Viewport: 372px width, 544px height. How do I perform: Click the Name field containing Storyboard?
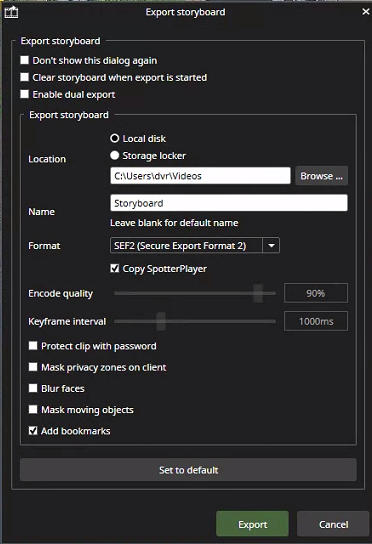(229, 203)
